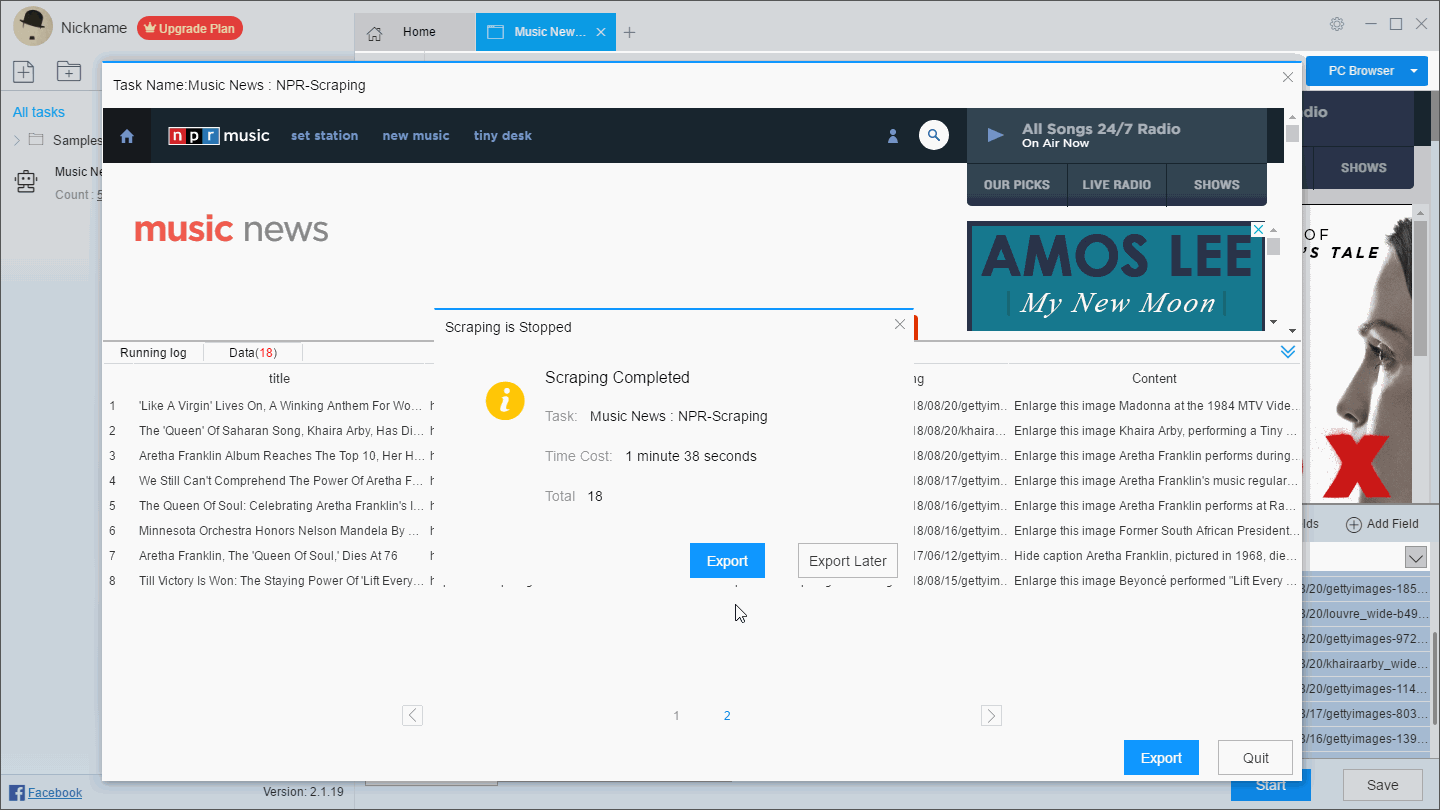
Task: Go to previous data page arrow
Action: pos(412,715)
